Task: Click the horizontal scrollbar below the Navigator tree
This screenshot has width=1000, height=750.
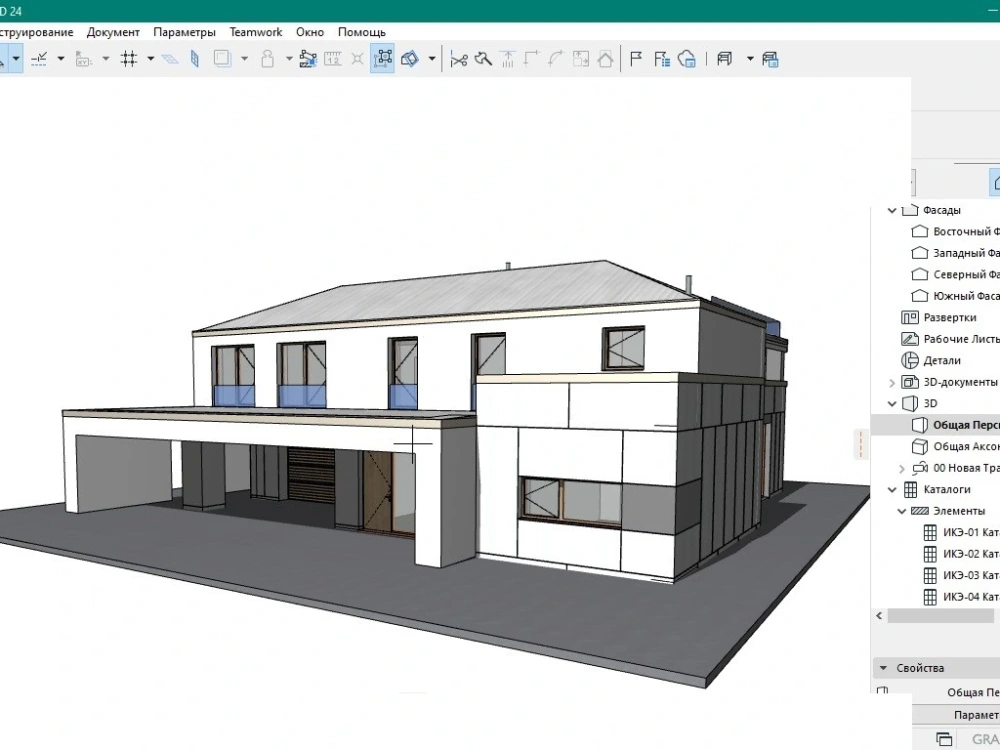Action: [940, 616]
